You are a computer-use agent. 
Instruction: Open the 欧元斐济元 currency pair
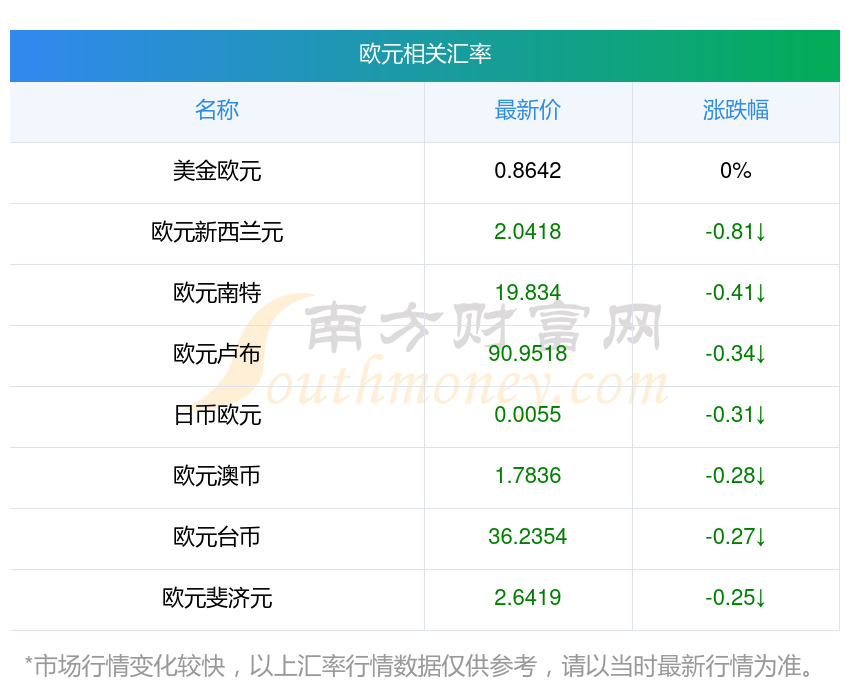coord(217,598)
